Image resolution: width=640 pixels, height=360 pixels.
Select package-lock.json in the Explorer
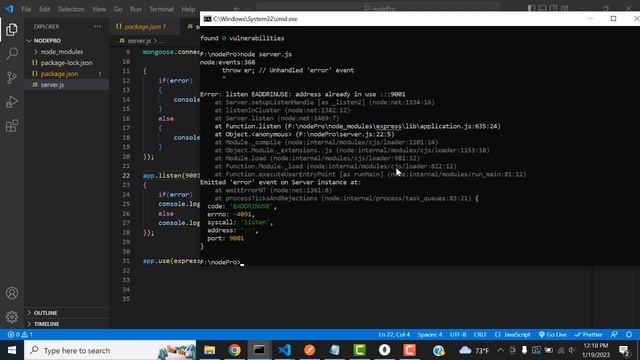tap(66, 63)
